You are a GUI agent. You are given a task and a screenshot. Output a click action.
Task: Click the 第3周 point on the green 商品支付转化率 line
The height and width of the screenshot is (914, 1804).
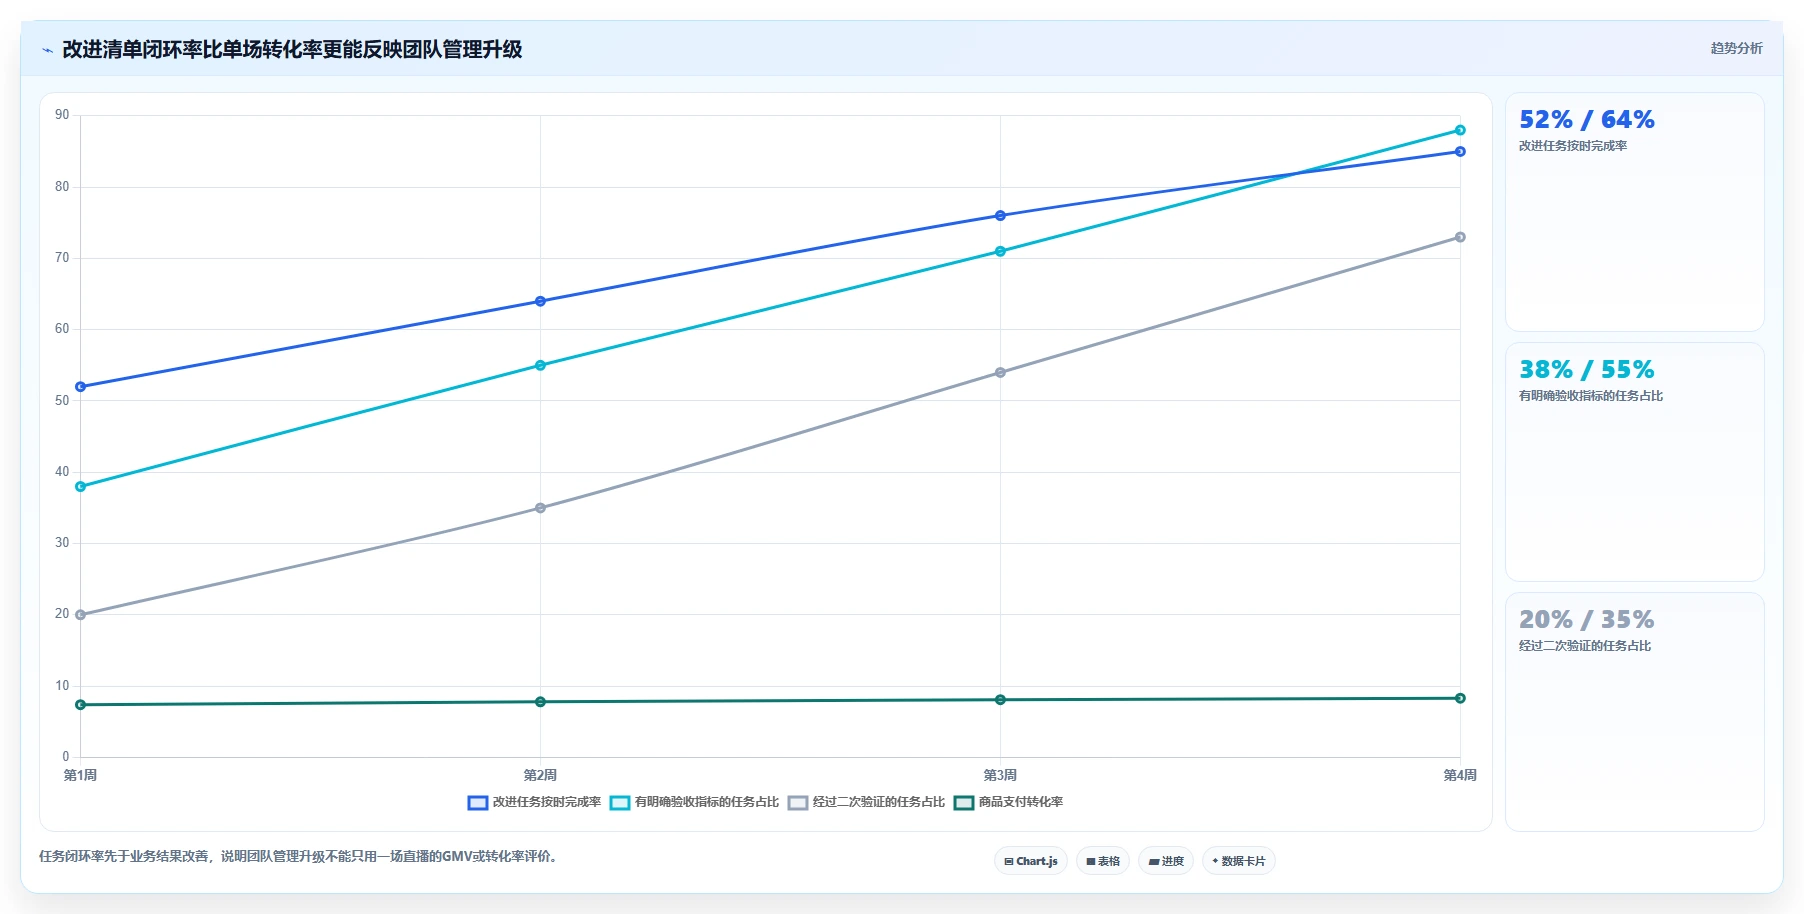(1000, 700)
